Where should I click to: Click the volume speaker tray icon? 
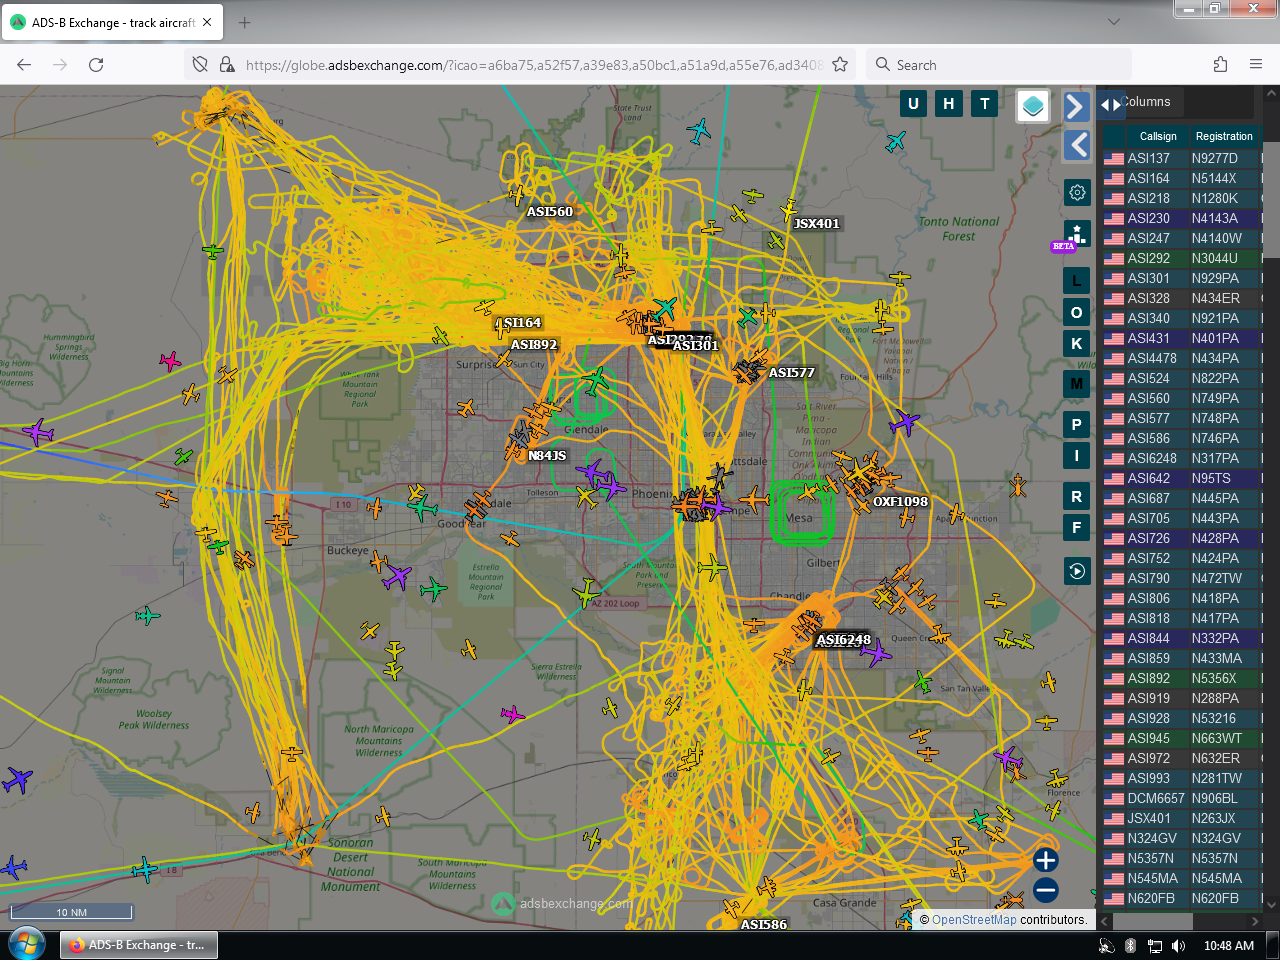[1179, 945]
